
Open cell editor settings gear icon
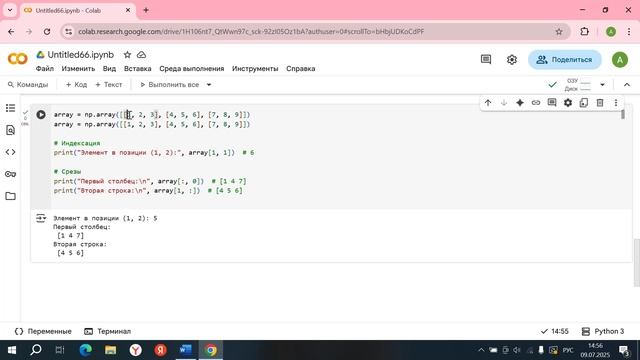(568, 103)
